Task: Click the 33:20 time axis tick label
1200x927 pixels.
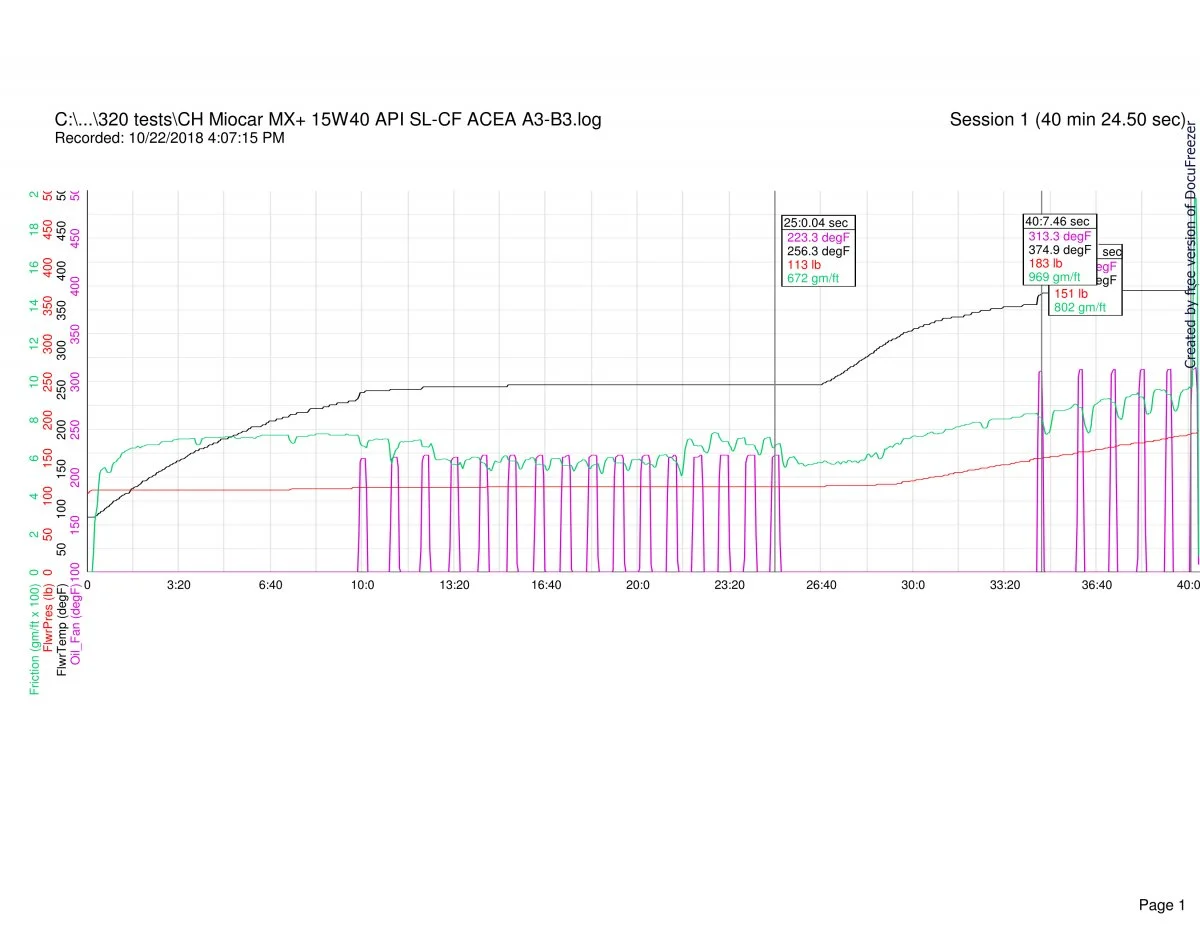Action: click(x=1005, y=585)
